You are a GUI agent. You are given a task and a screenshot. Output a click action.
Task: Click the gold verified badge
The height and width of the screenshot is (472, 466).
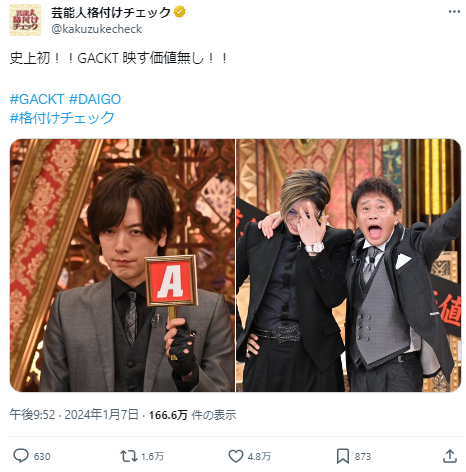coord(180,12)
